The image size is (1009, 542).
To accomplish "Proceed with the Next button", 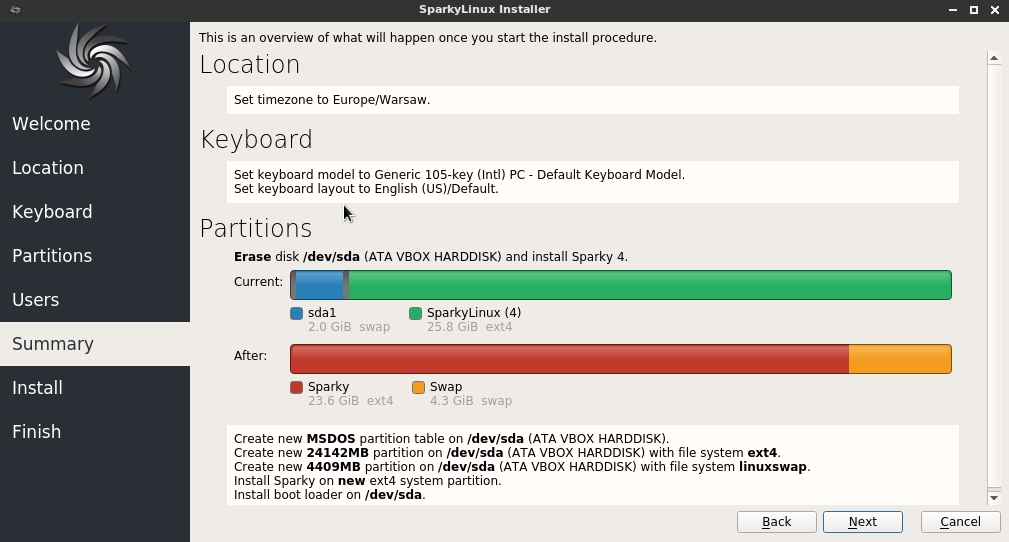I will (x=863, y=522).
